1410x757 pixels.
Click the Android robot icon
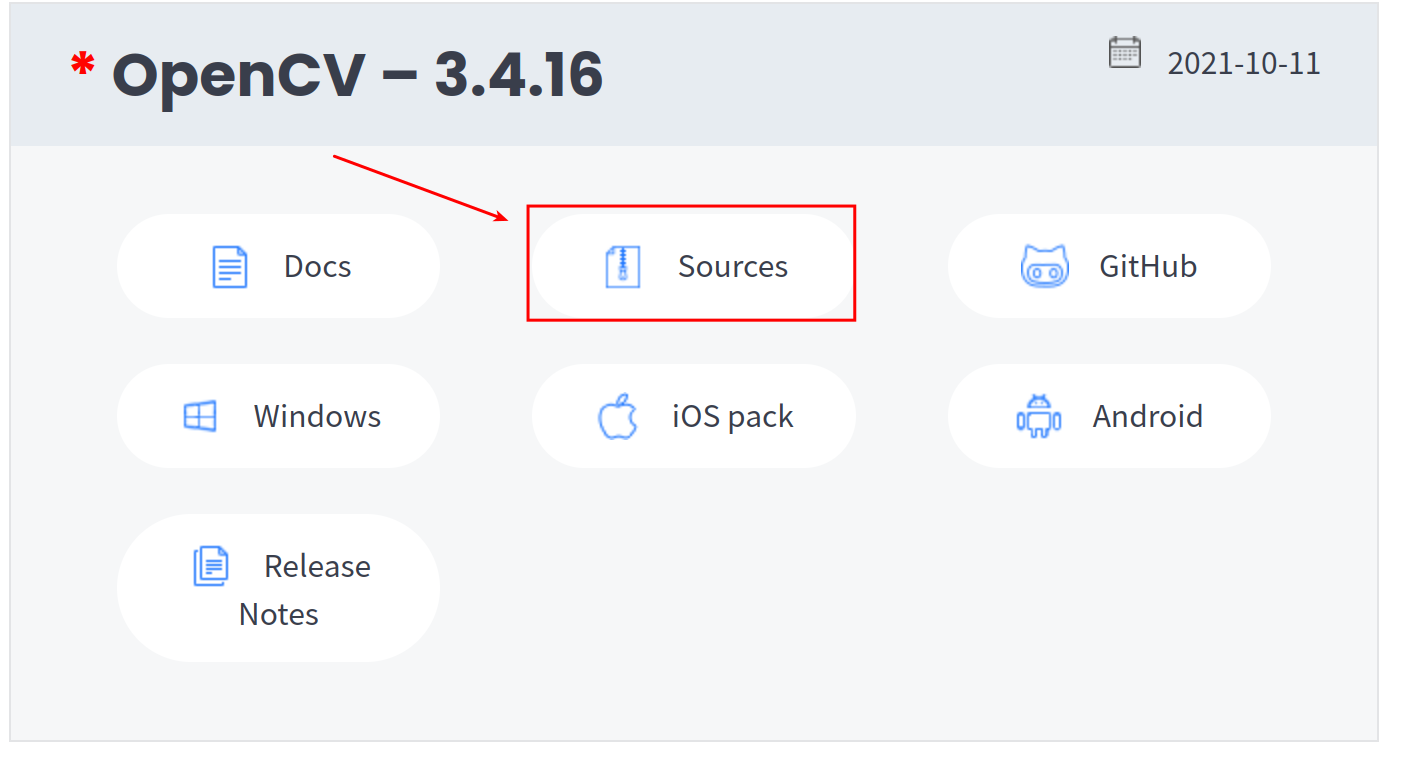(1038, 416)
